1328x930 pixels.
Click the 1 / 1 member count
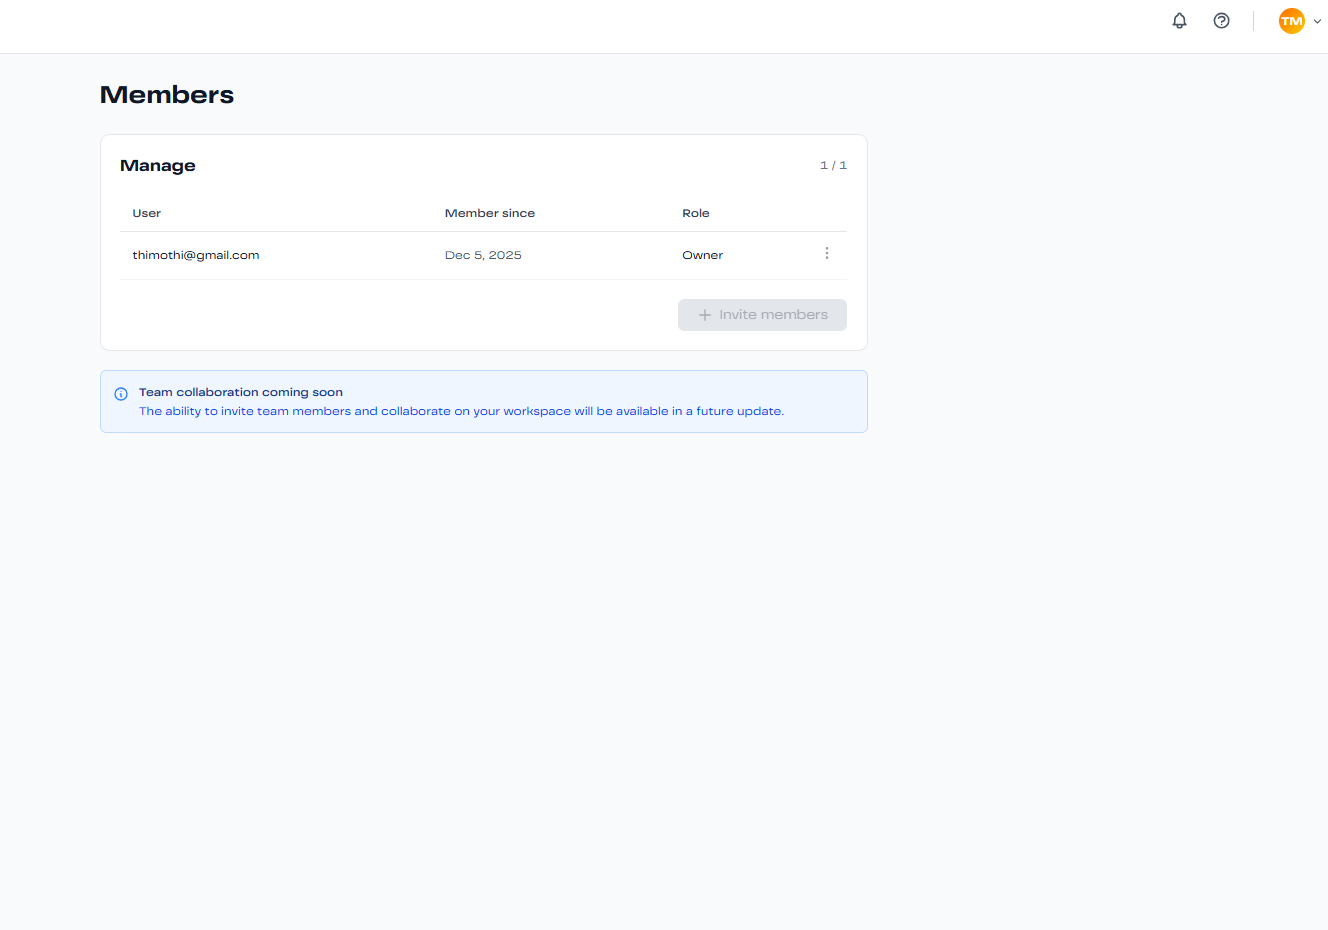click(x=833, y=166)
